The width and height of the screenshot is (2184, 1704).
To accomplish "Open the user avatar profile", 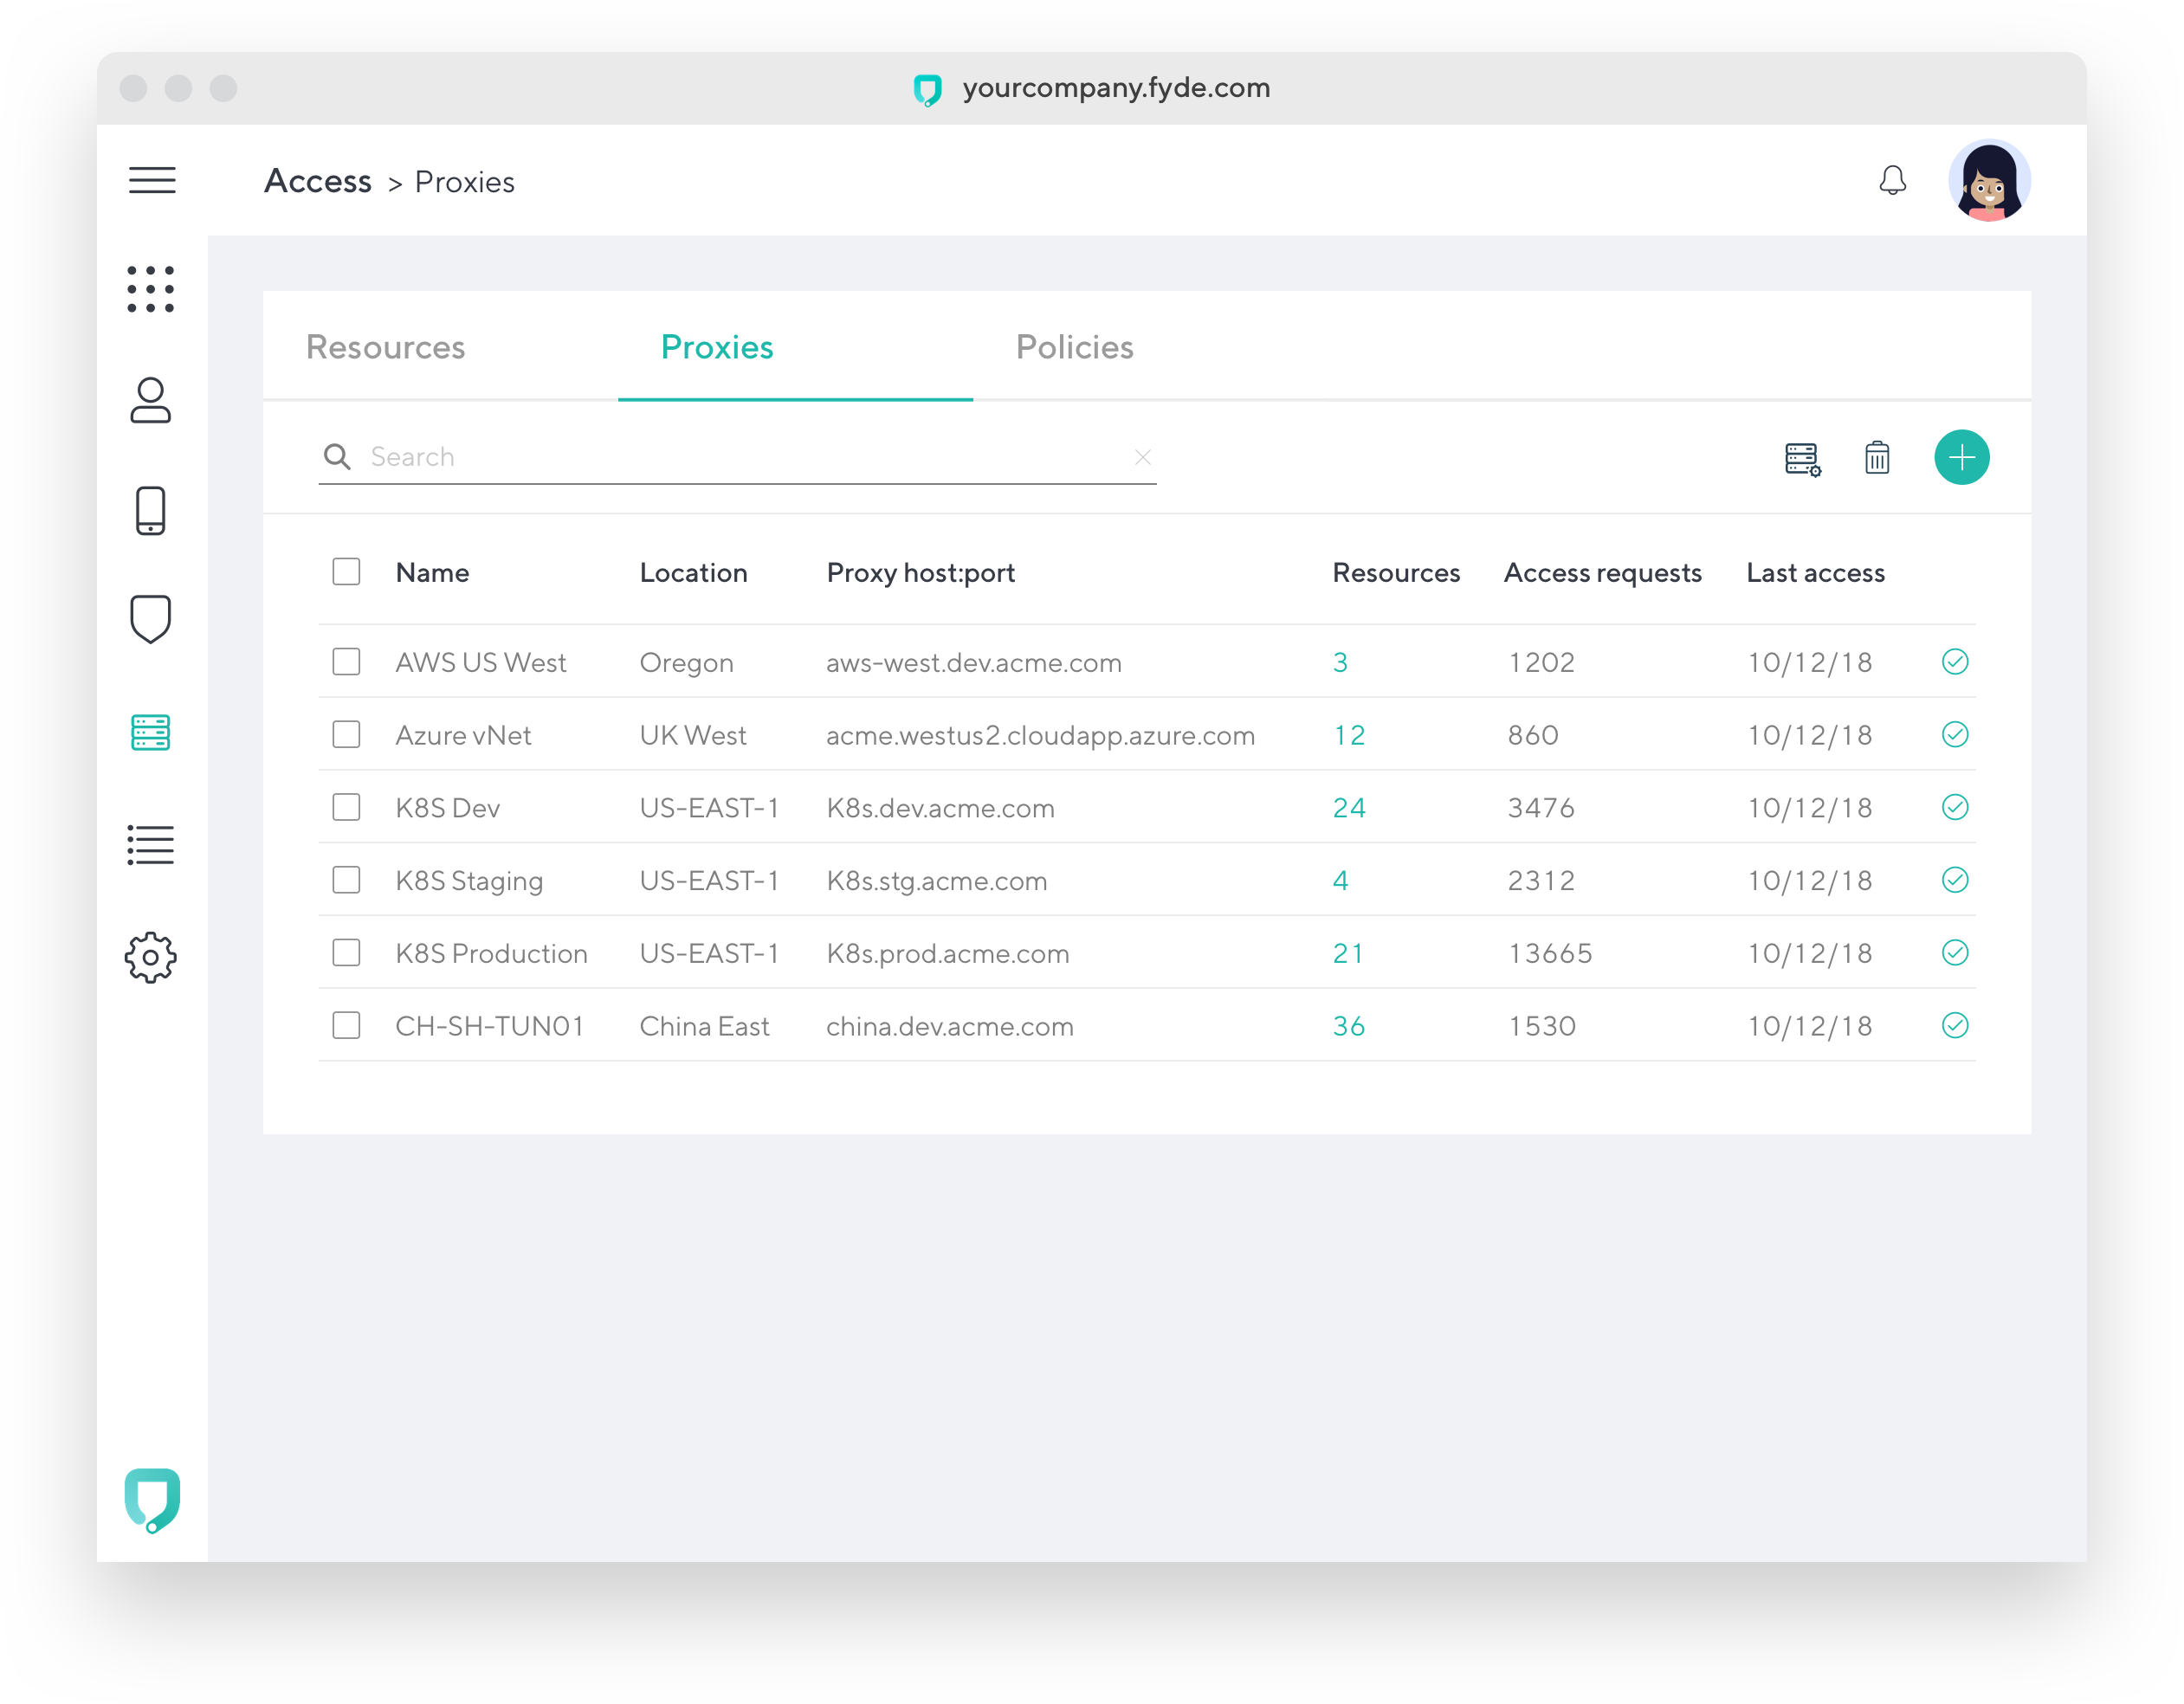I will pyautogui.click(x=1989, y=180).
